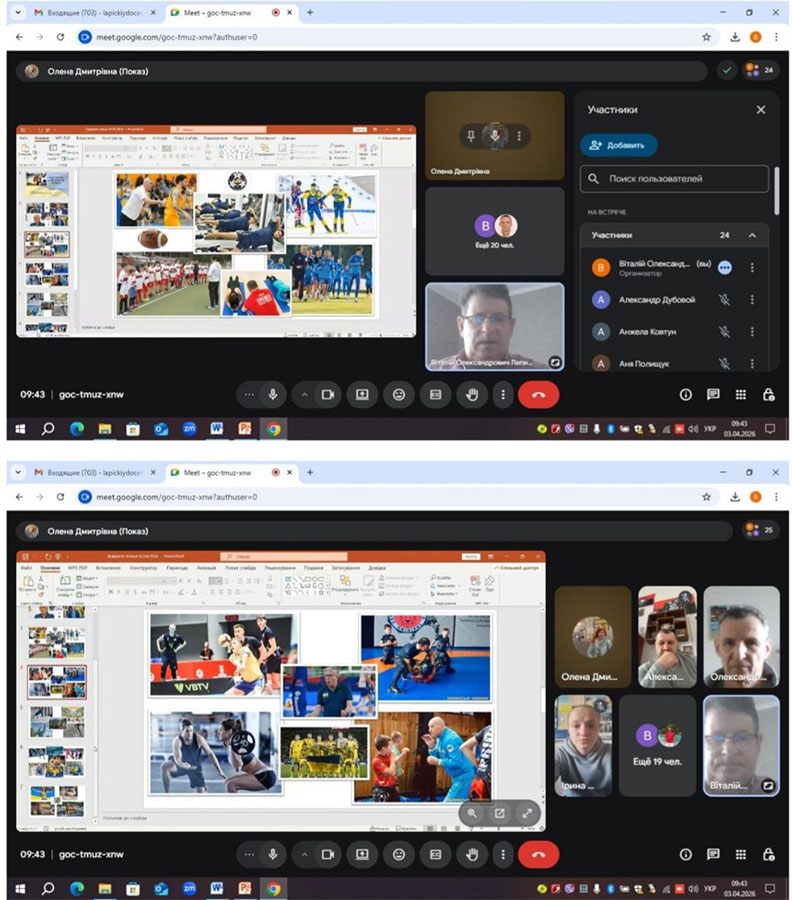This screenshot has width=792, height=900.
Task: Open chat panel icon in lower Meet window
Action: pyautogui.click(x=713, y=854)
